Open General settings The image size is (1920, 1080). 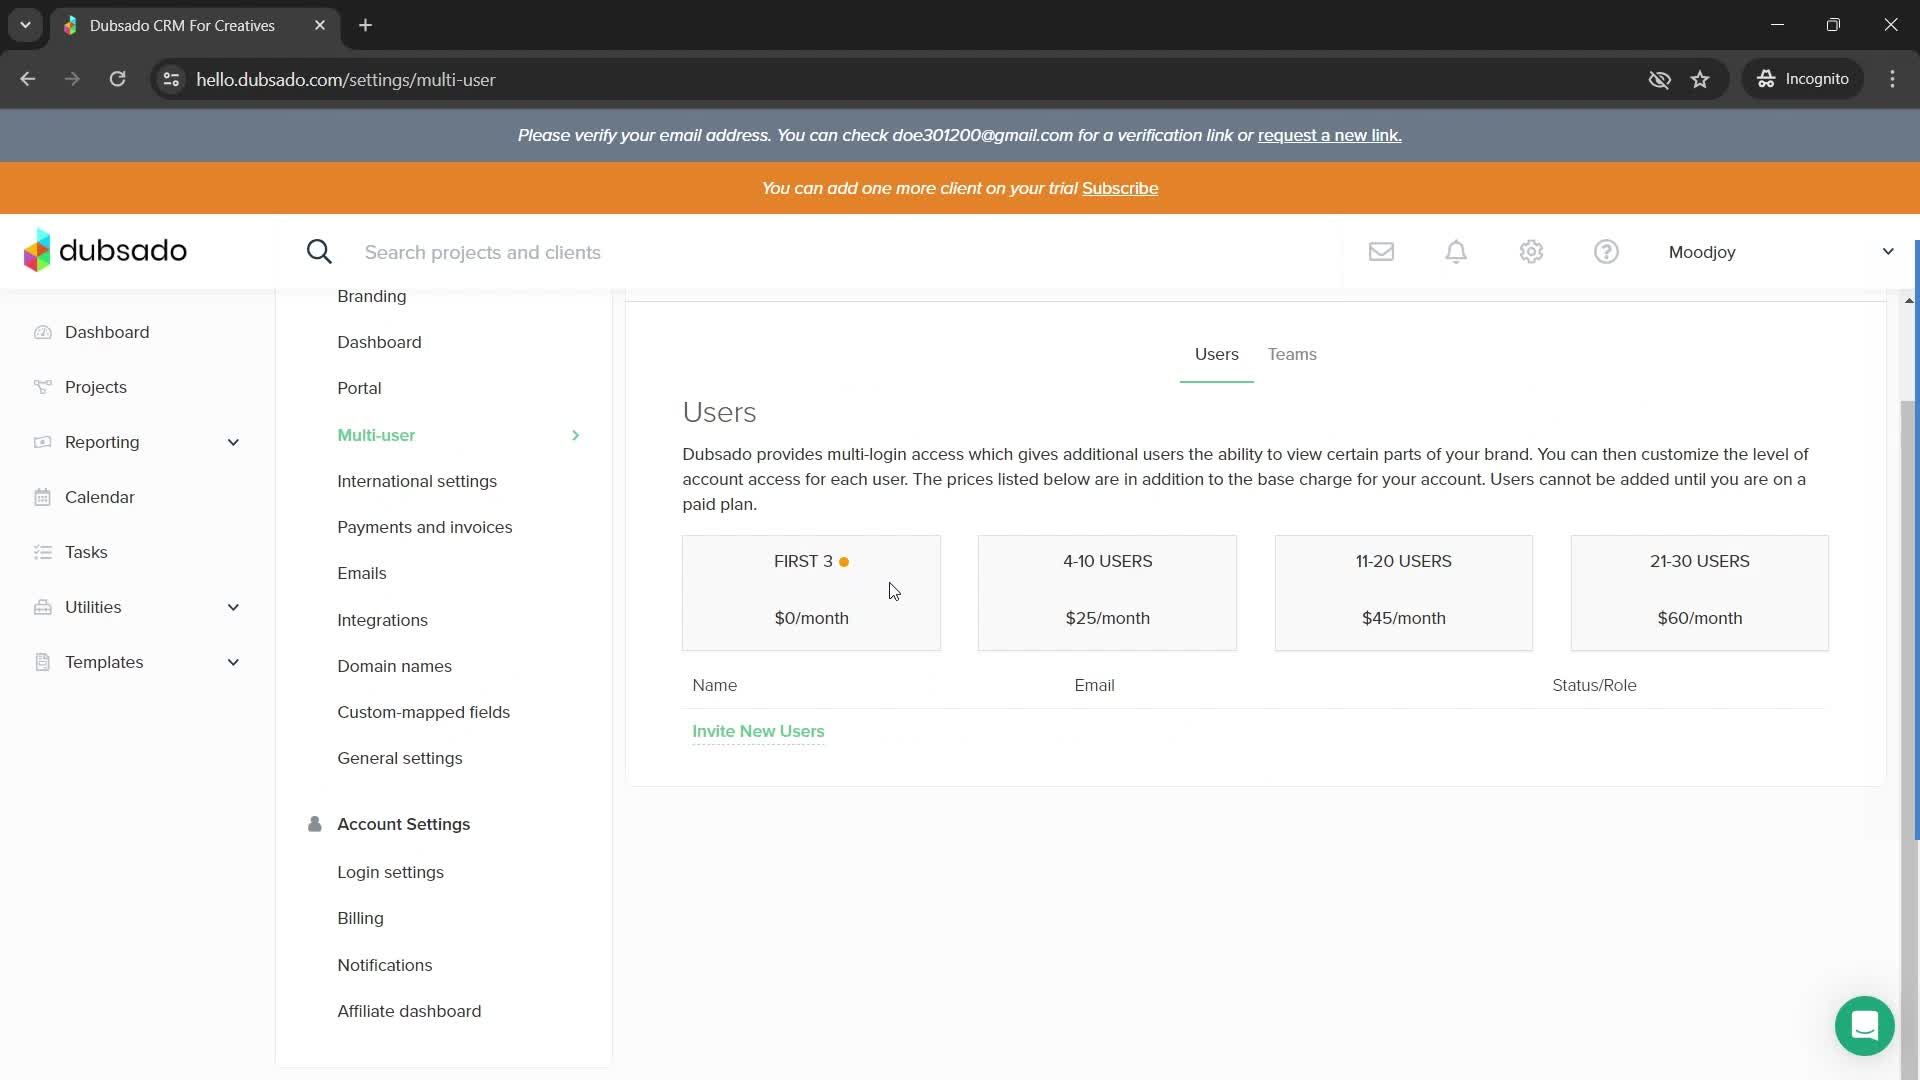400,758
